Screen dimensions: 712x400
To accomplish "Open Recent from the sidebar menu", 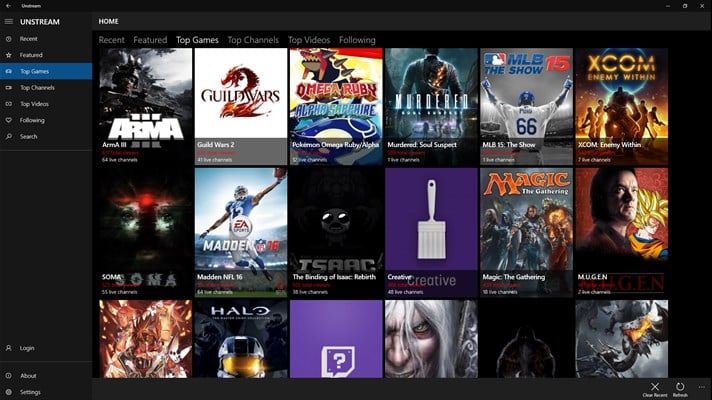I will click(29, 39).
